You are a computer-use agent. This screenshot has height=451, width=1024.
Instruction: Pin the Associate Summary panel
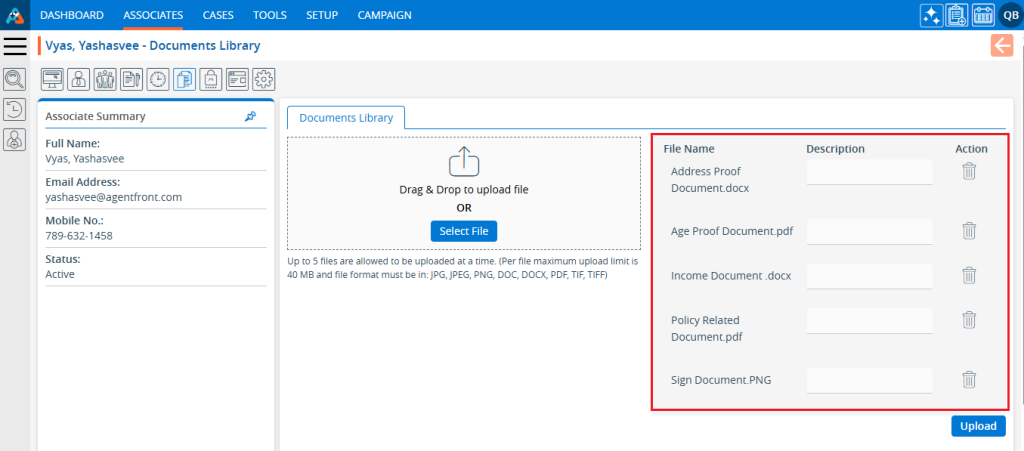click(x=250, y=116)
